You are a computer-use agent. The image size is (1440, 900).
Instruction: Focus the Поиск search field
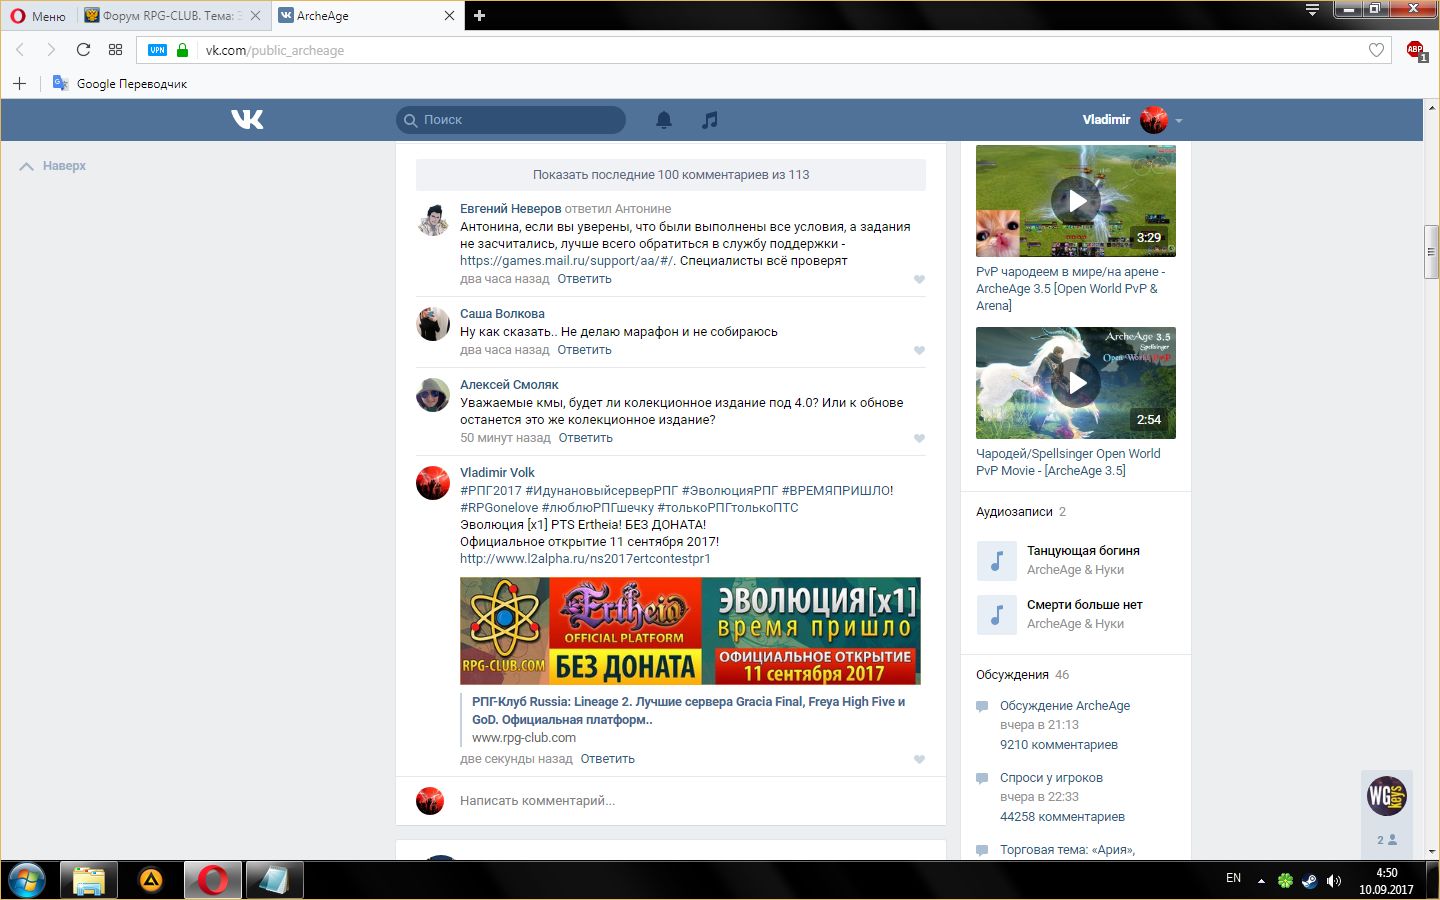[x=511, y=120]
